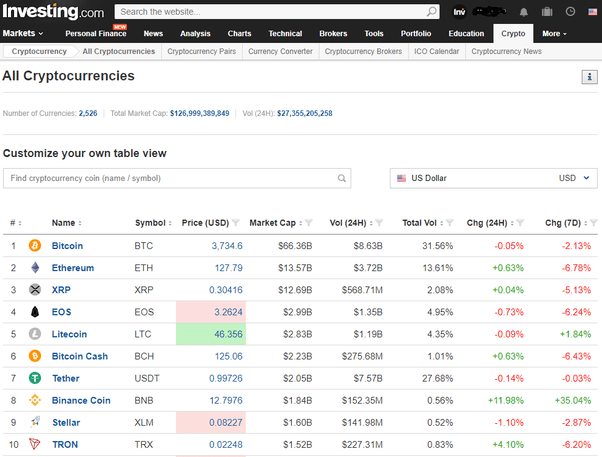602x457 pixels.
Task: Open the Binance Coin name link
Action: [x=81, y=401]
